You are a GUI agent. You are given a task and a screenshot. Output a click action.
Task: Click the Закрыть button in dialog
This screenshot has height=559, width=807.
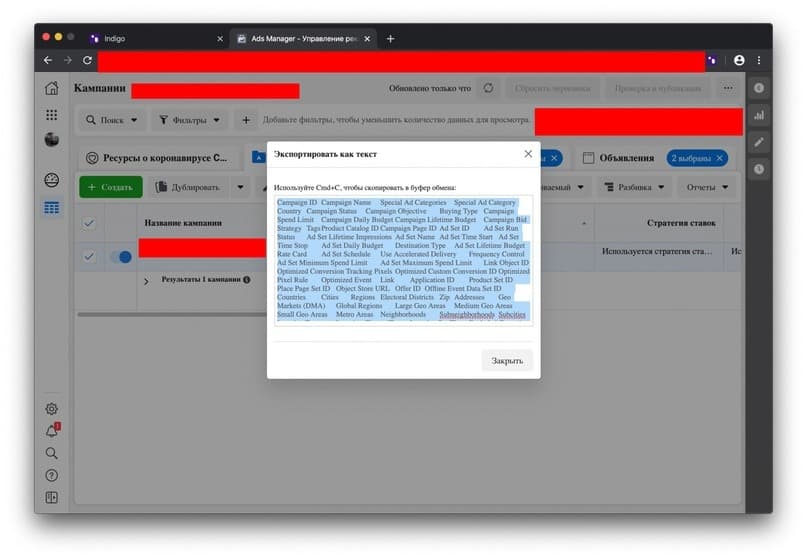(x=507, y=361)
